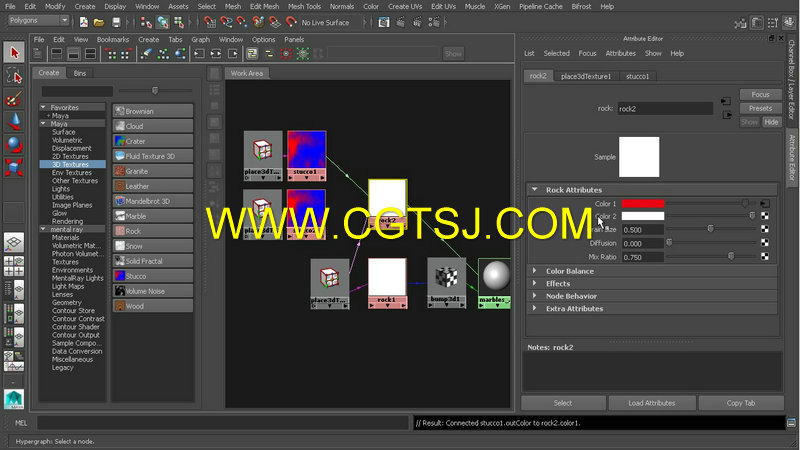Viewport: 800px width, 450px height.
Task: Click Hypershade rearrange graph icon
Action: pyautogui.click(x=163, y=53)
